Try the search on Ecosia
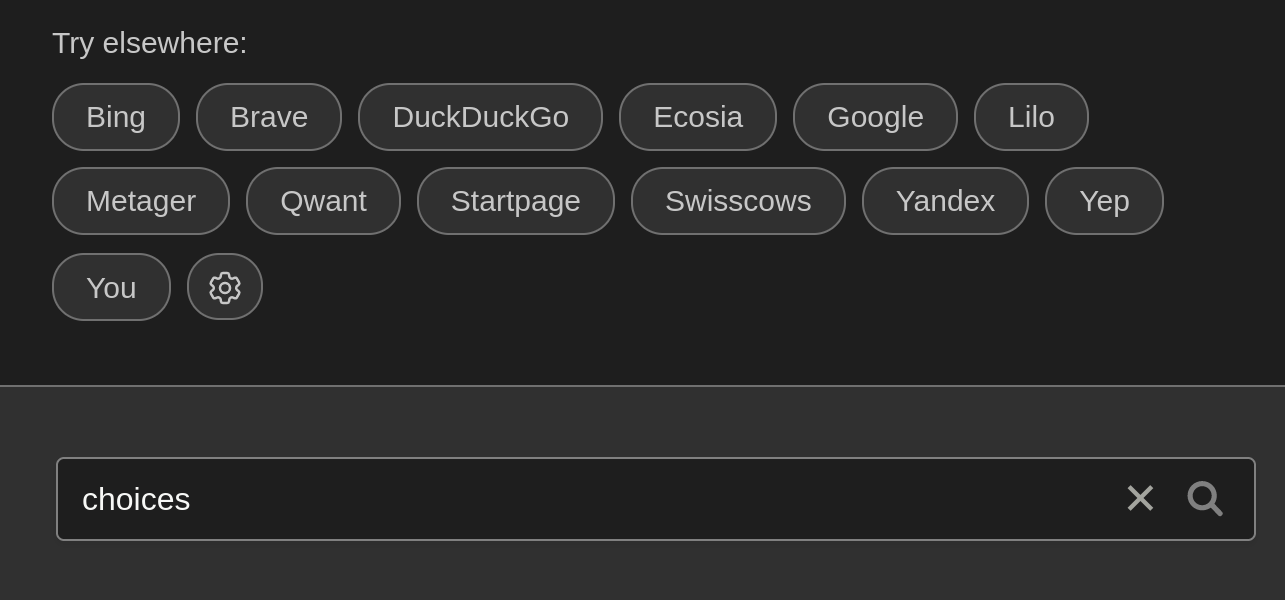This screenshot has height=600, width=1285. click(x=697, y=116)
